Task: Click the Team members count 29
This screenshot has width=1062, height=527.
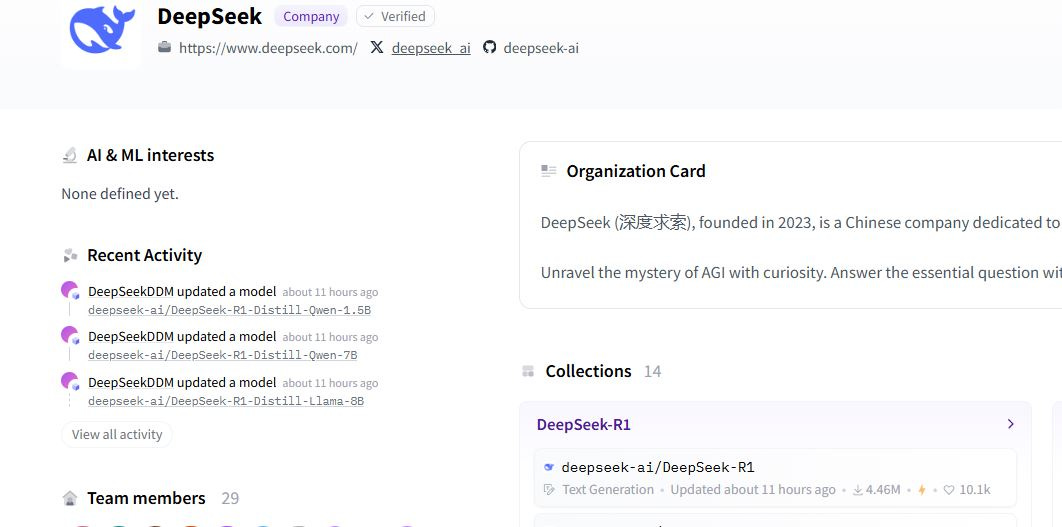Action: click(230, 499)
